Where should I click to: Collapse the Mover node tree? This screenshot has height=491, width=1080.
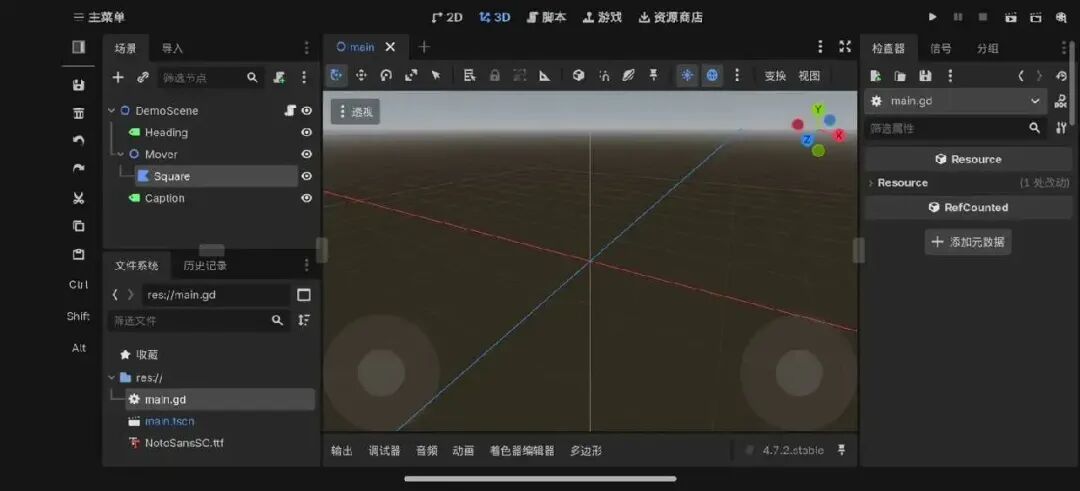(121, 154)
